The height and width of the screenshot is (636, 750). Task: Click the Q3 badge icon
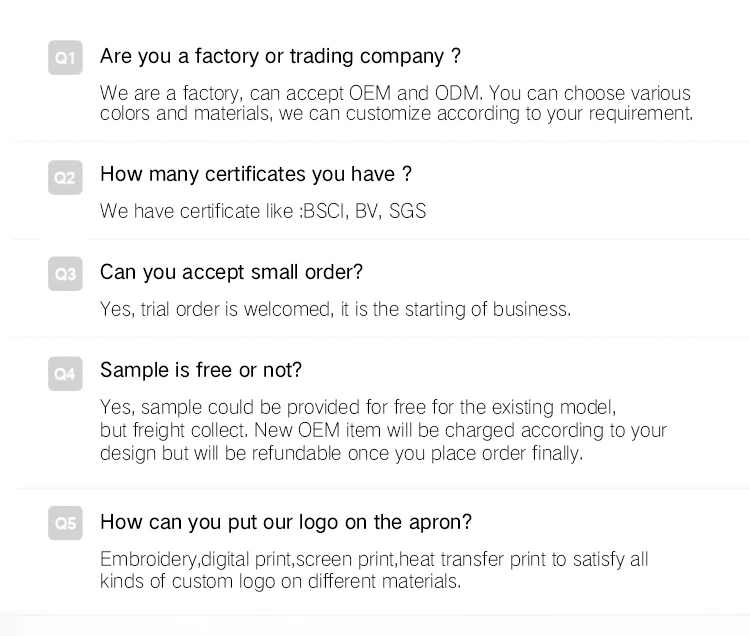65,274
